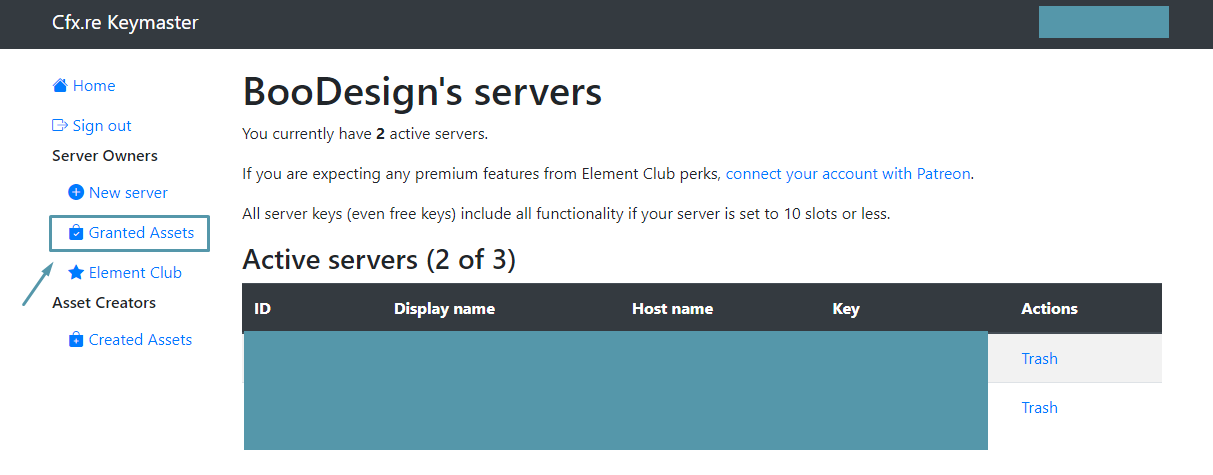Click the New server plus icon
The height and width of the screenshot is (475, 1213).
click(x=76, y=192)
